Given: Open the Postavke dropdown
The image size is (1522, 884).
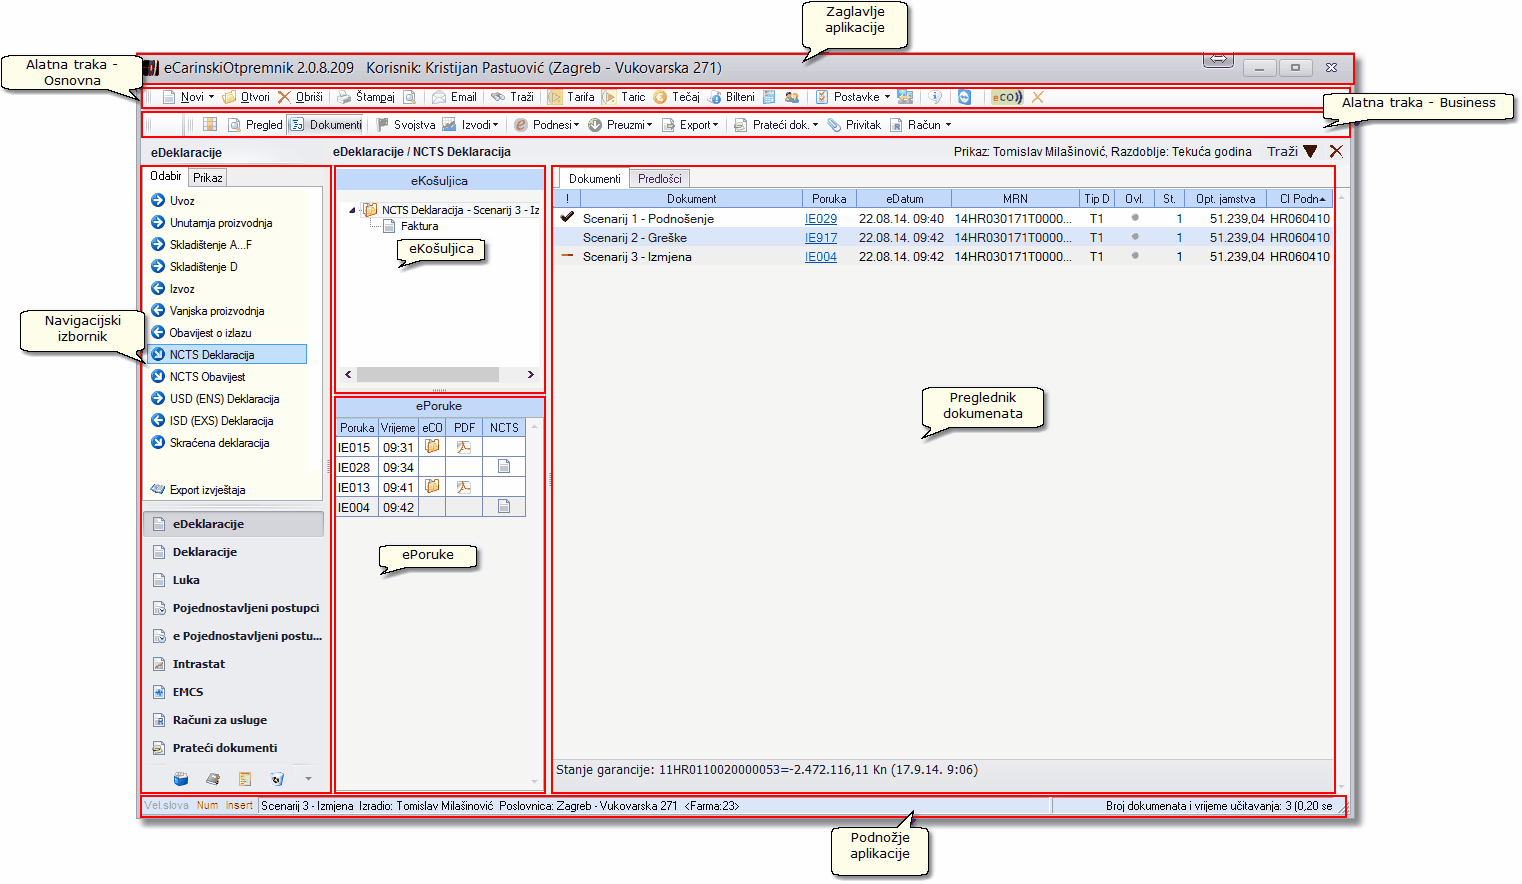Looking at the screenshot, I should pos(853,97).
